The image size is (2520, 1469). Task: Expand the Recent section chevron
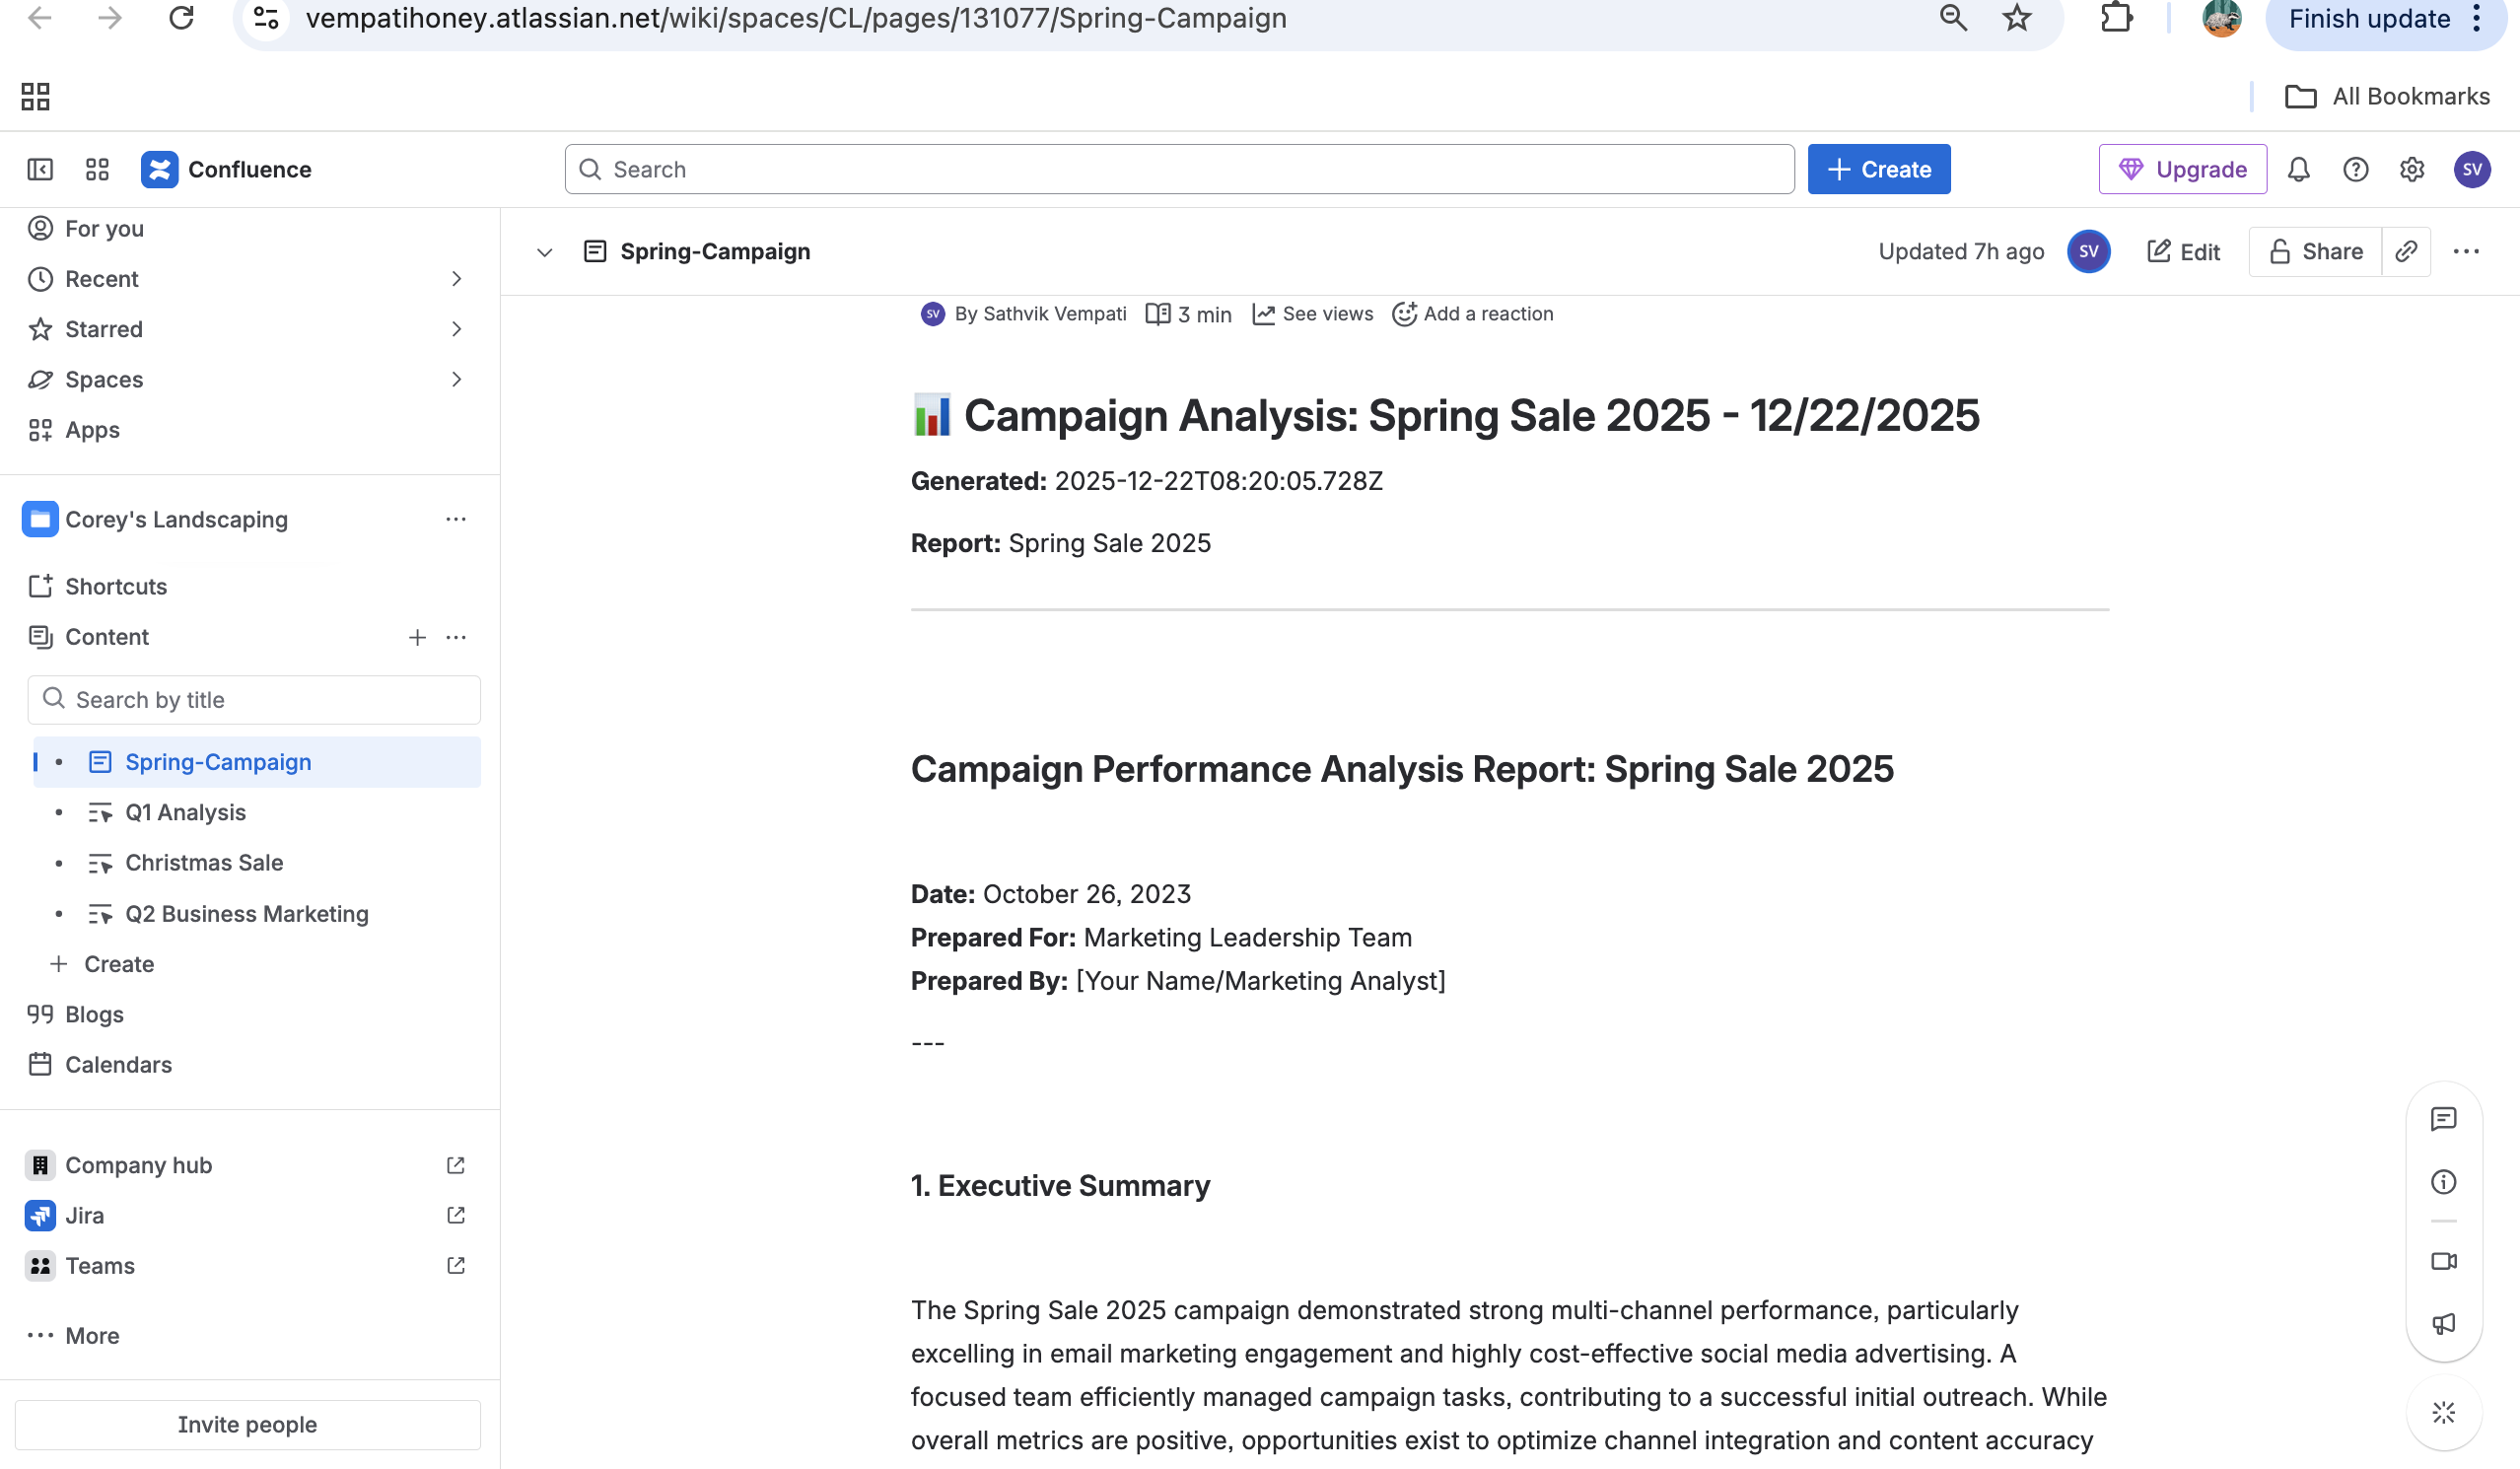(456, 279)
